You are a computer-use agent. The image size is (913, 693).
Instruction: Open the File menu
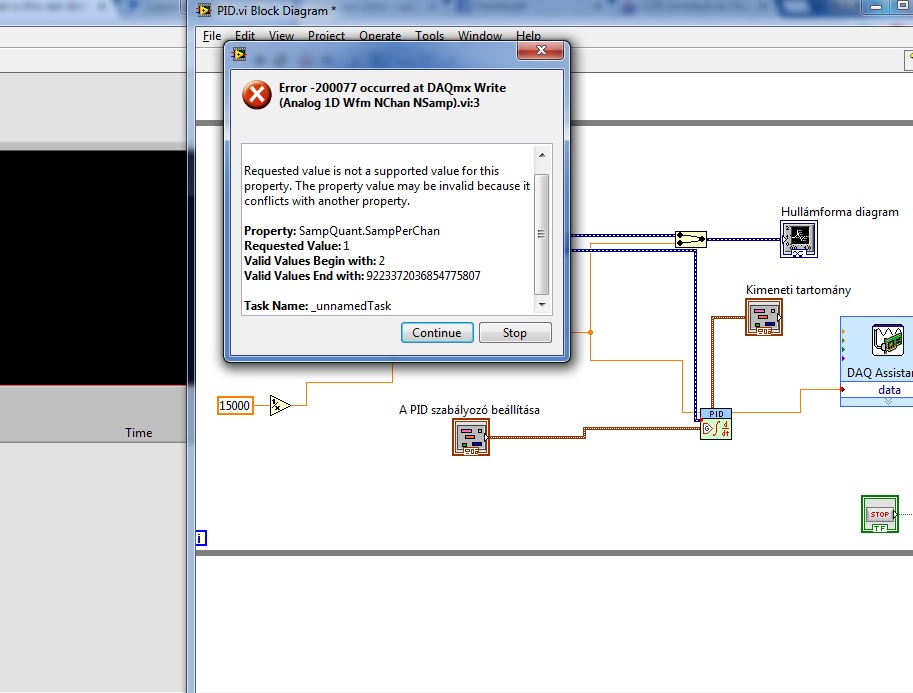pos(212,36)
